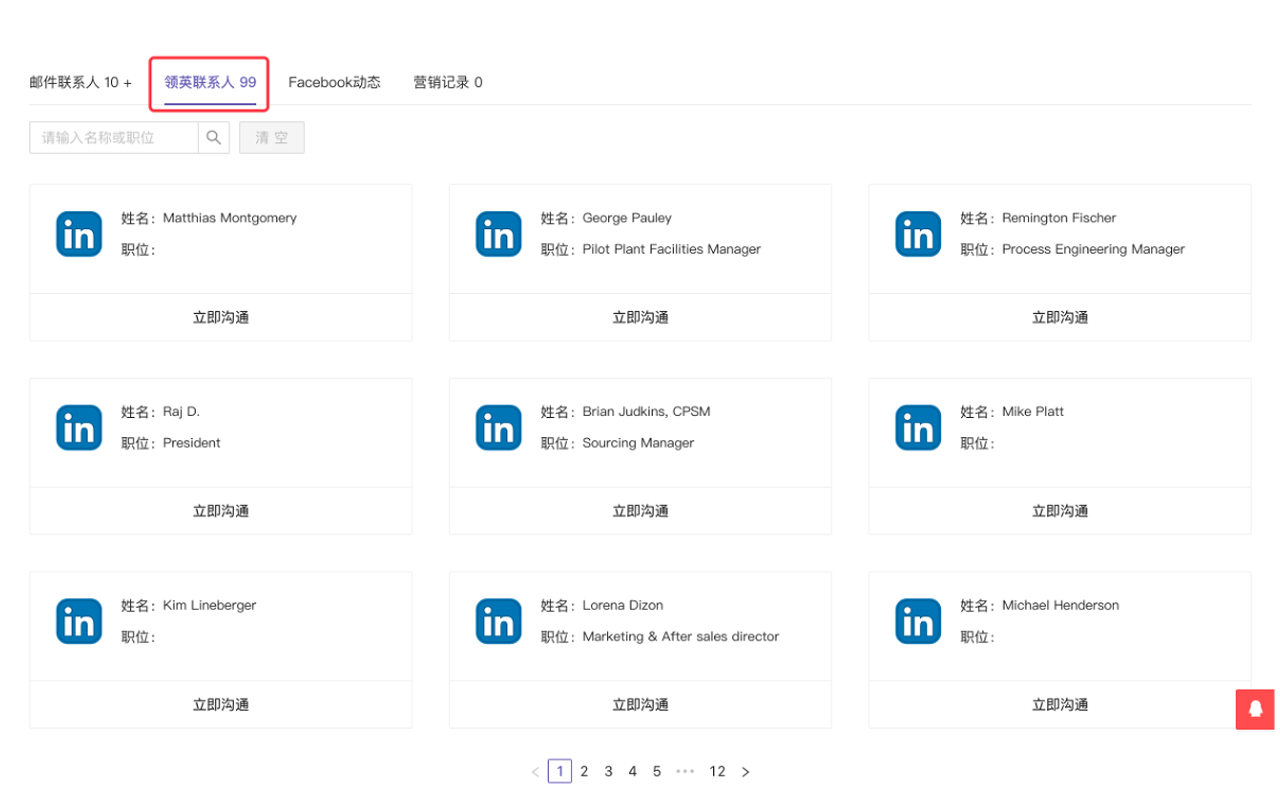
Task: Click 立即沟通 under Kim Lineberger
Action: pos(220,704)
